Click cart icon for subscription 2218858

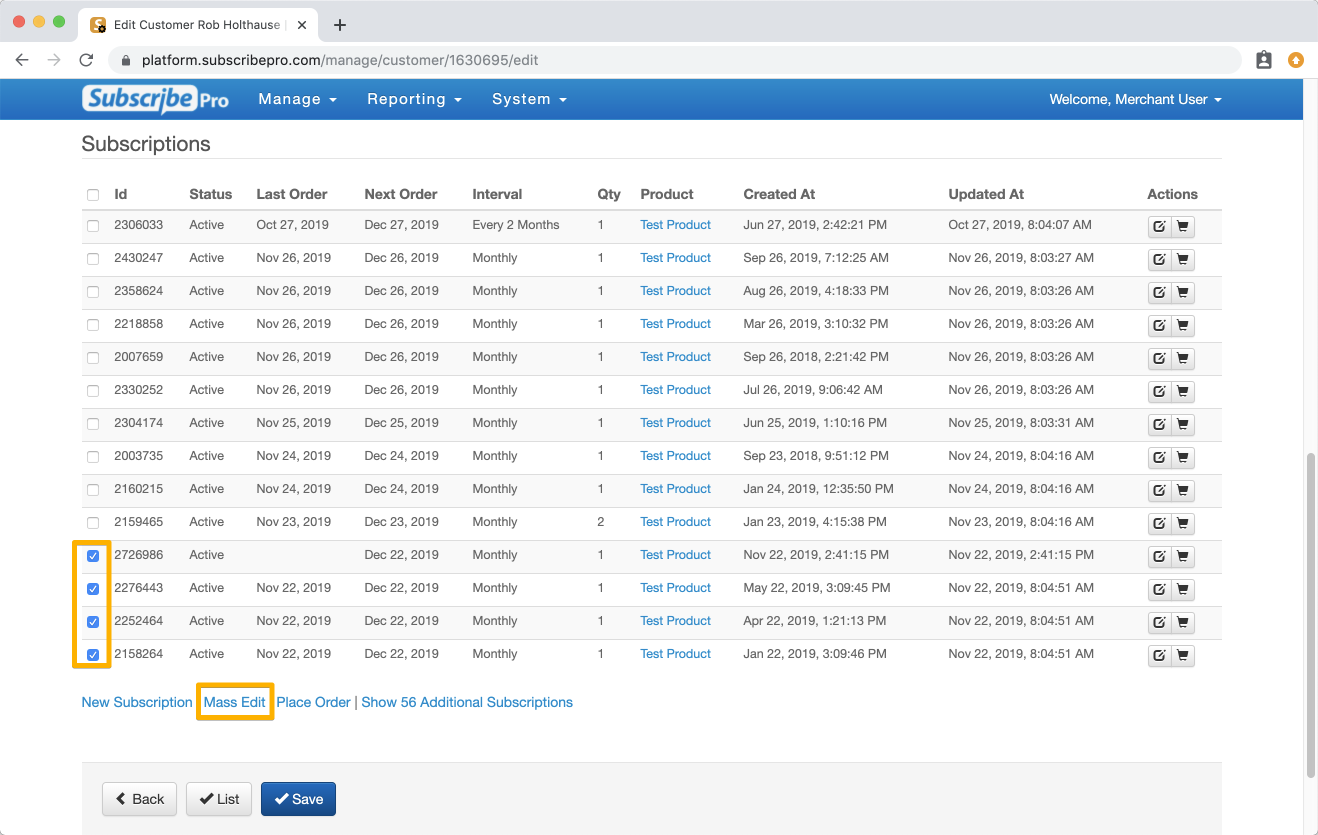click(x=1183, y=326)
